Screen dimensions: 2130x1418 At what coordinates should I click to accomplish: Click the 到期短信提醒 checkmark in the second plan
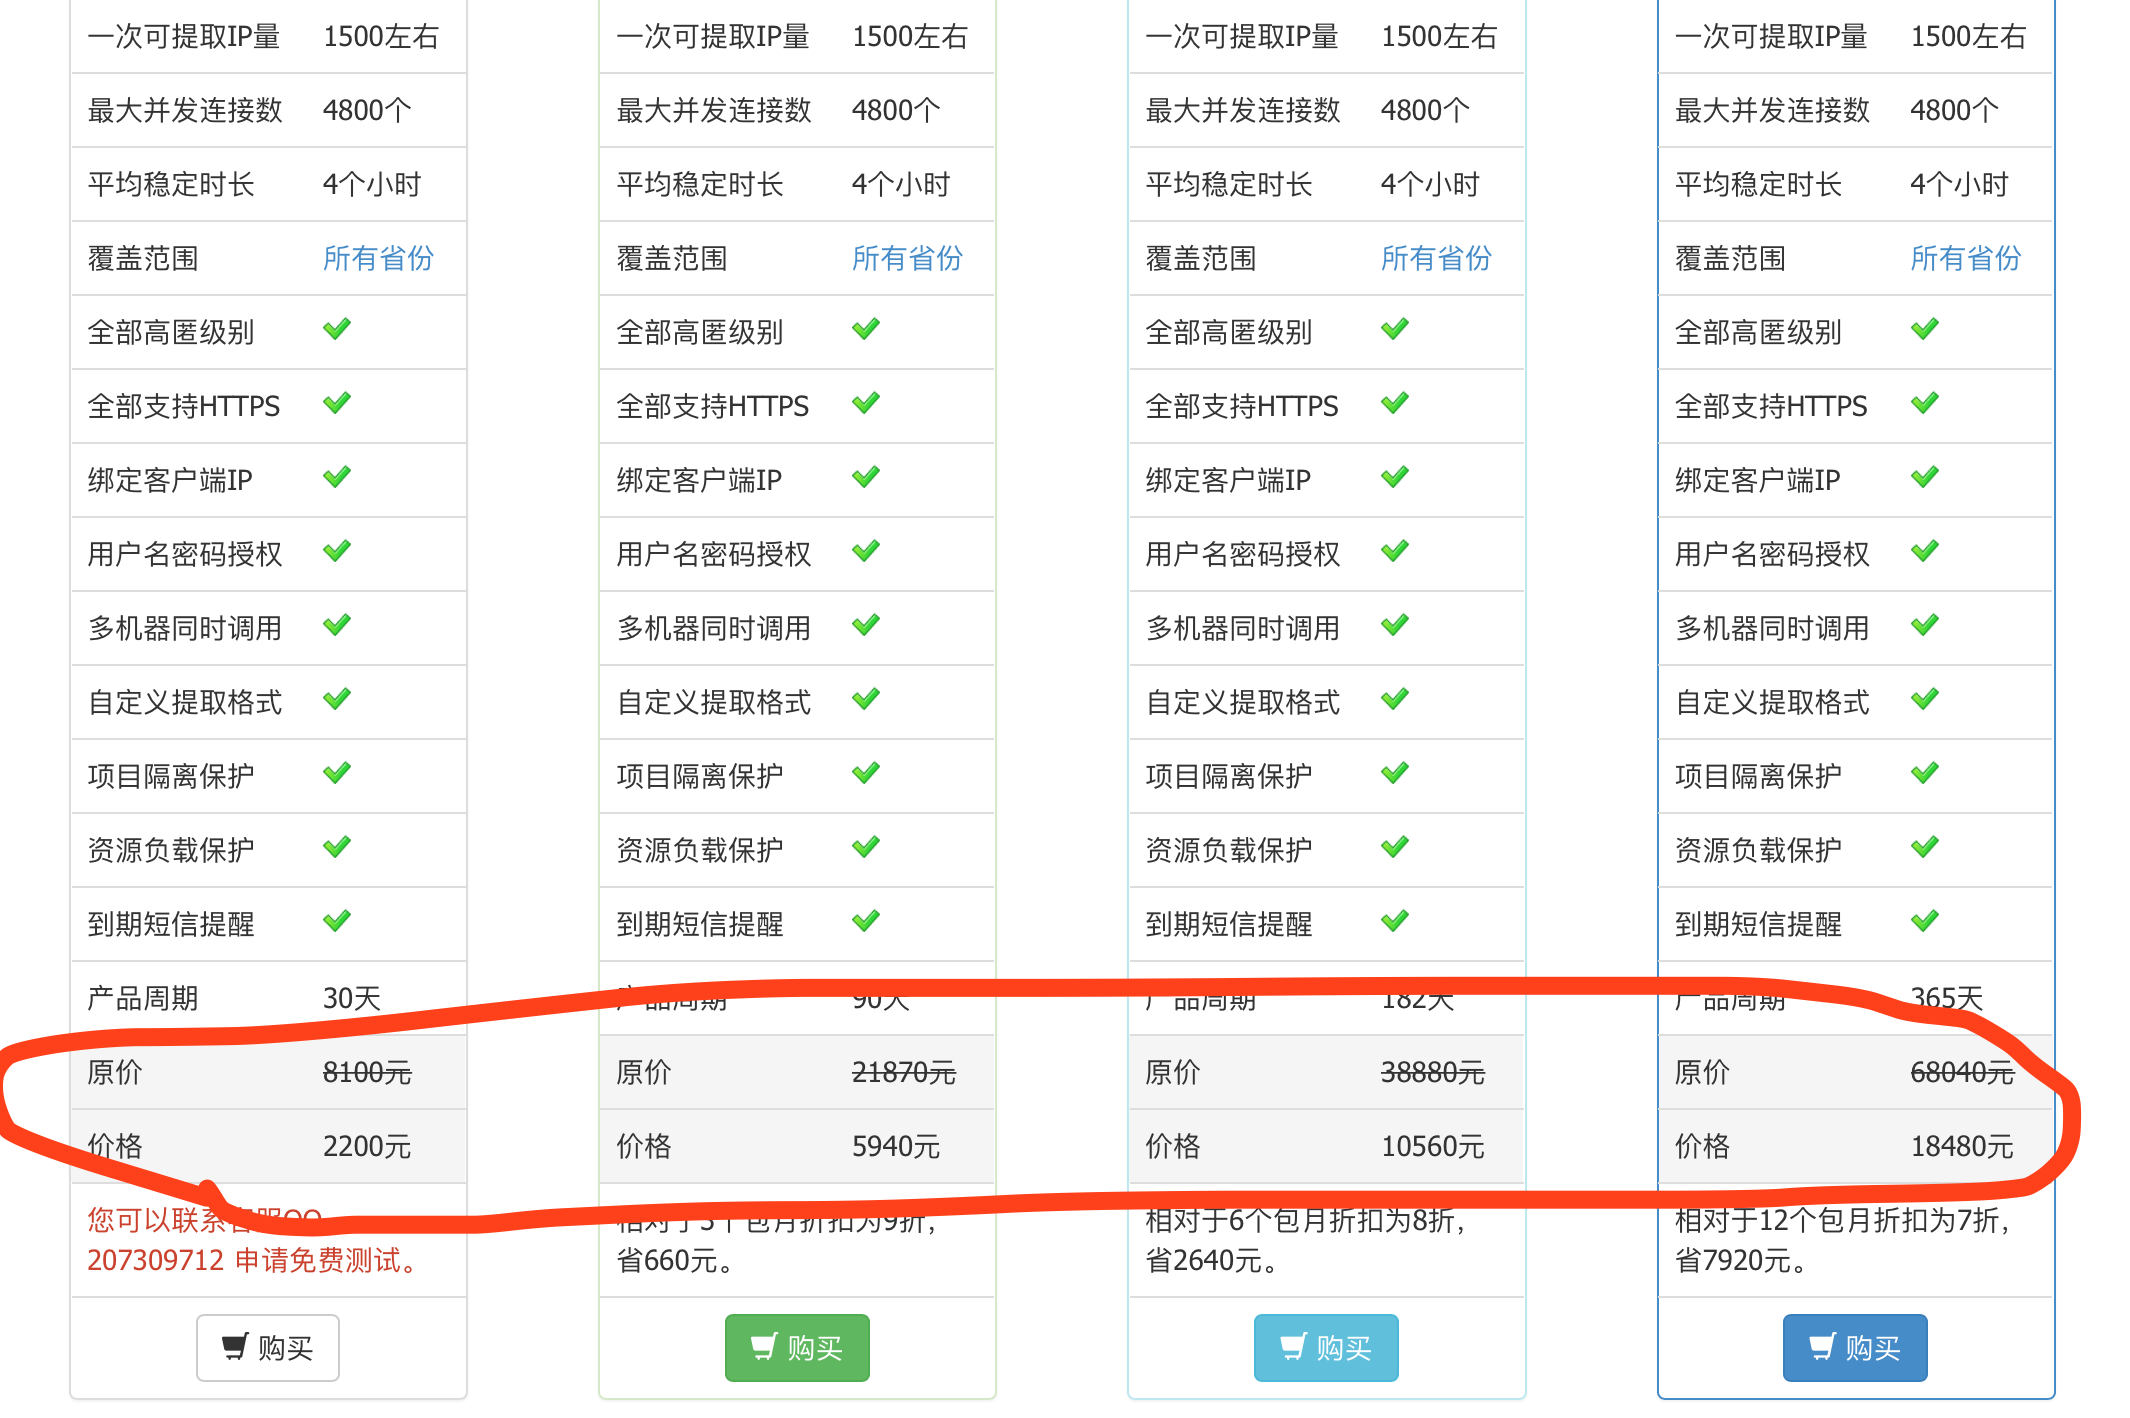866,921
